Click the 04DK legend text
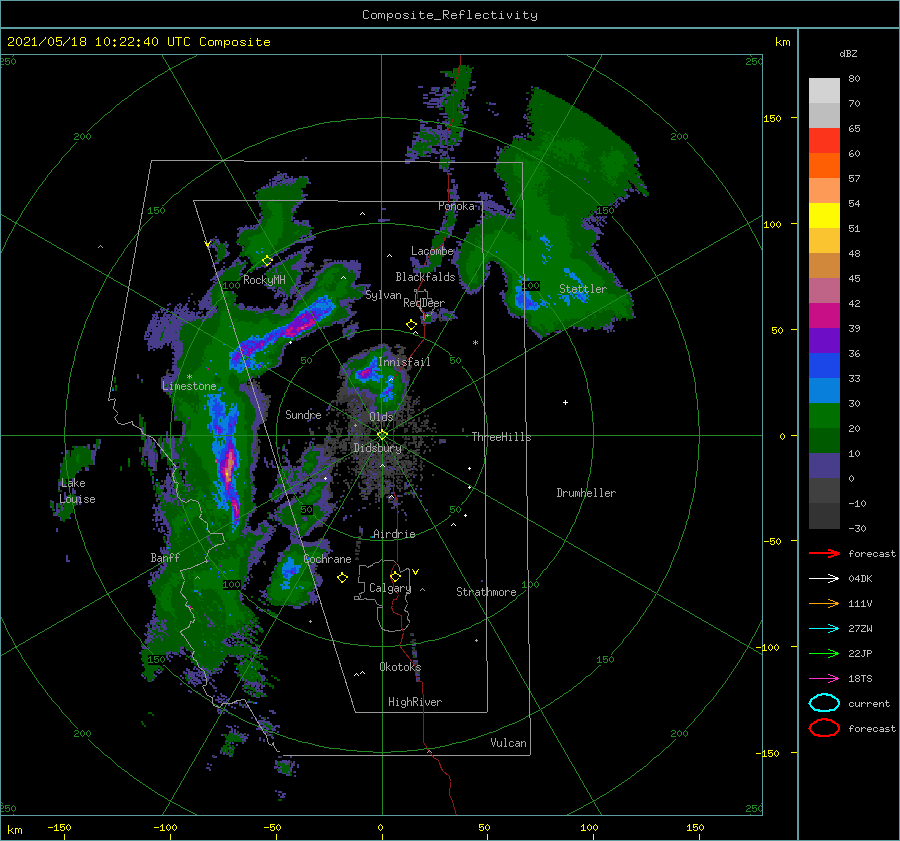The width and height of the screenshot is (900, 841). click(x=860, y=579)
